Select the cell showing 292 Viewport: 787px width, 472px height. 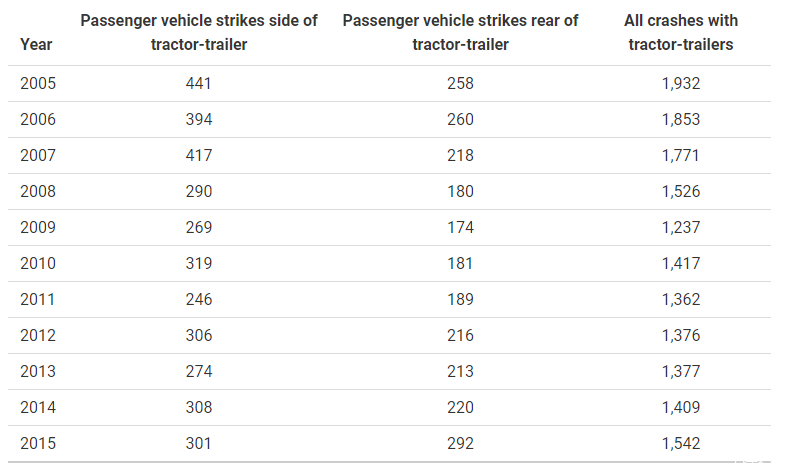pos(460,444)
